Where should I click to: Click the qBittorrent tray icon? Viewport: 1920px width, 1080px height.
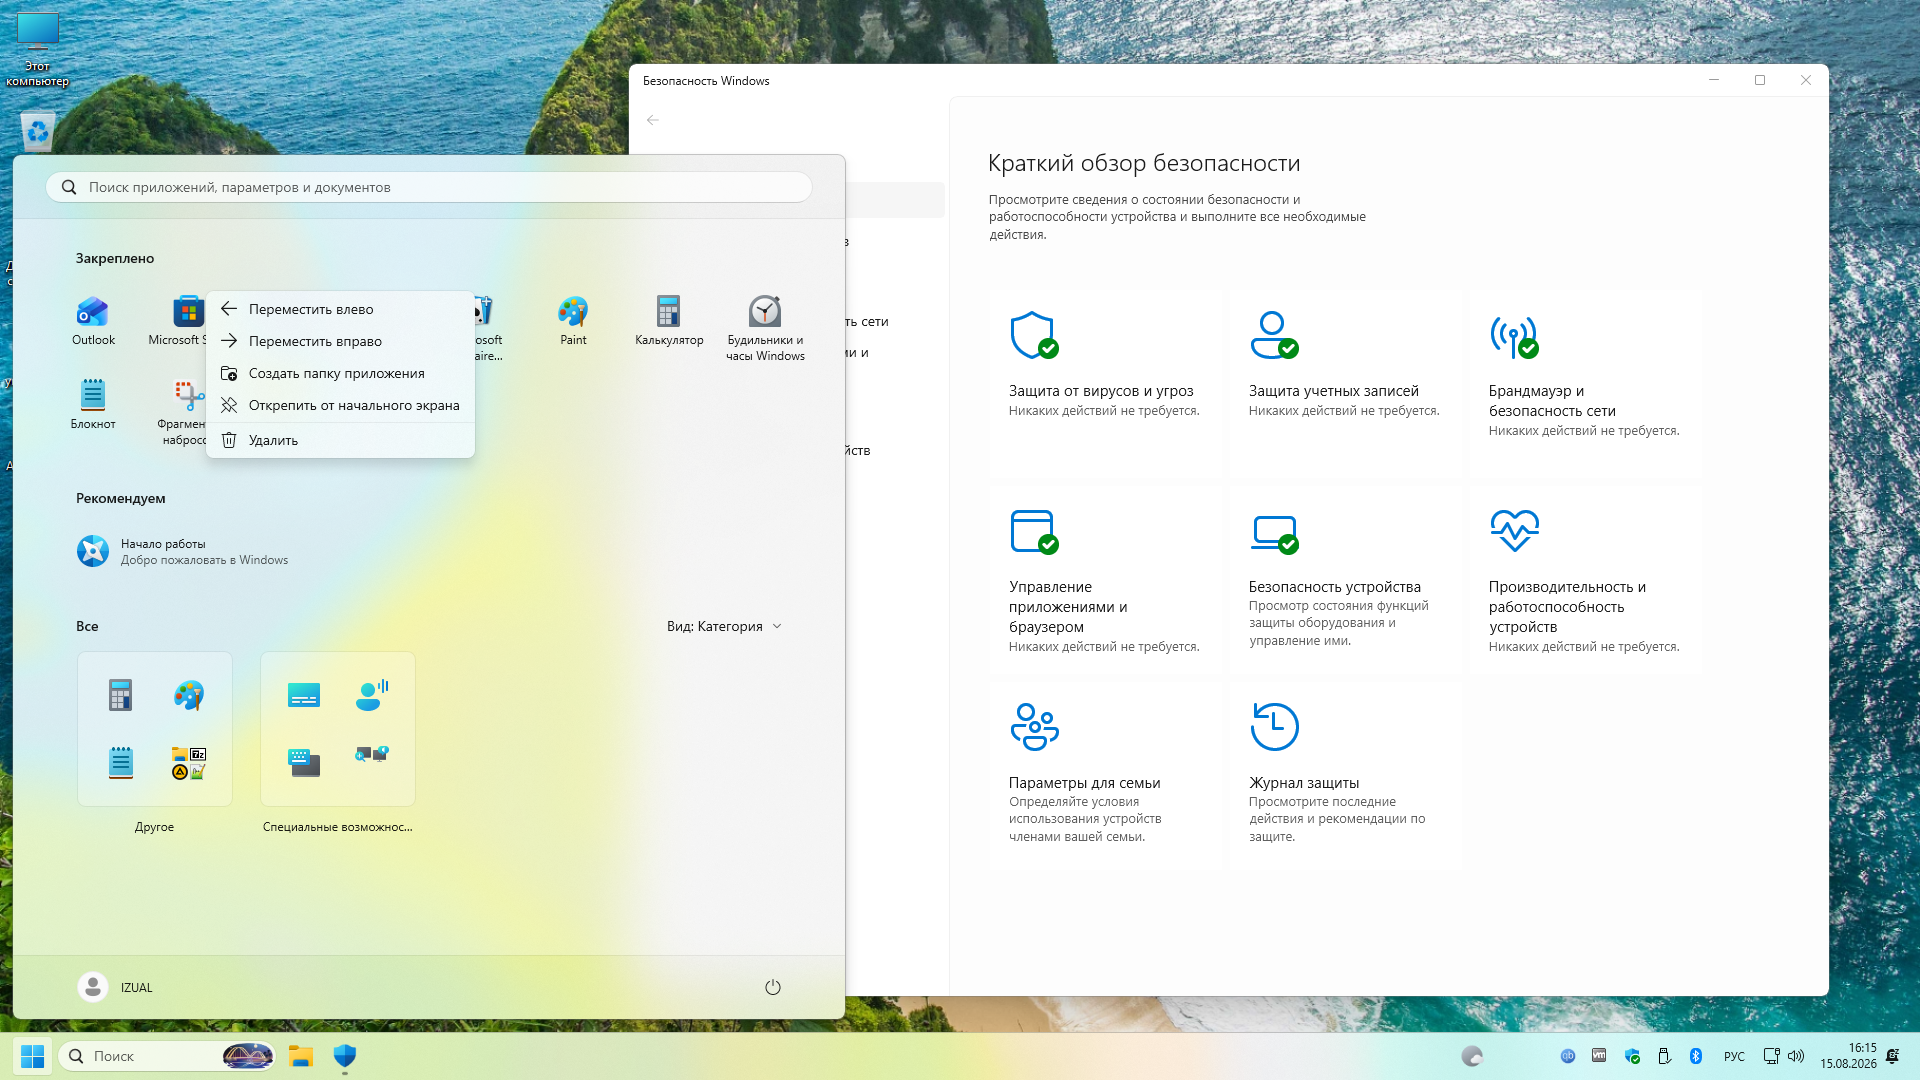[1568, 1056]
